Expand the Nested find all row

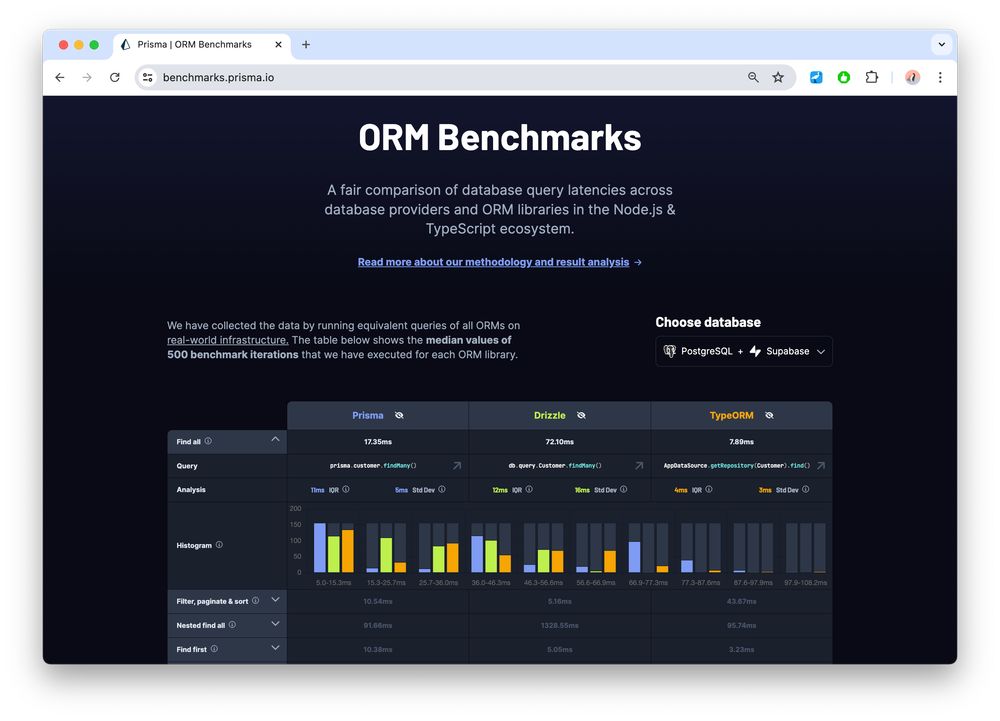275,623
